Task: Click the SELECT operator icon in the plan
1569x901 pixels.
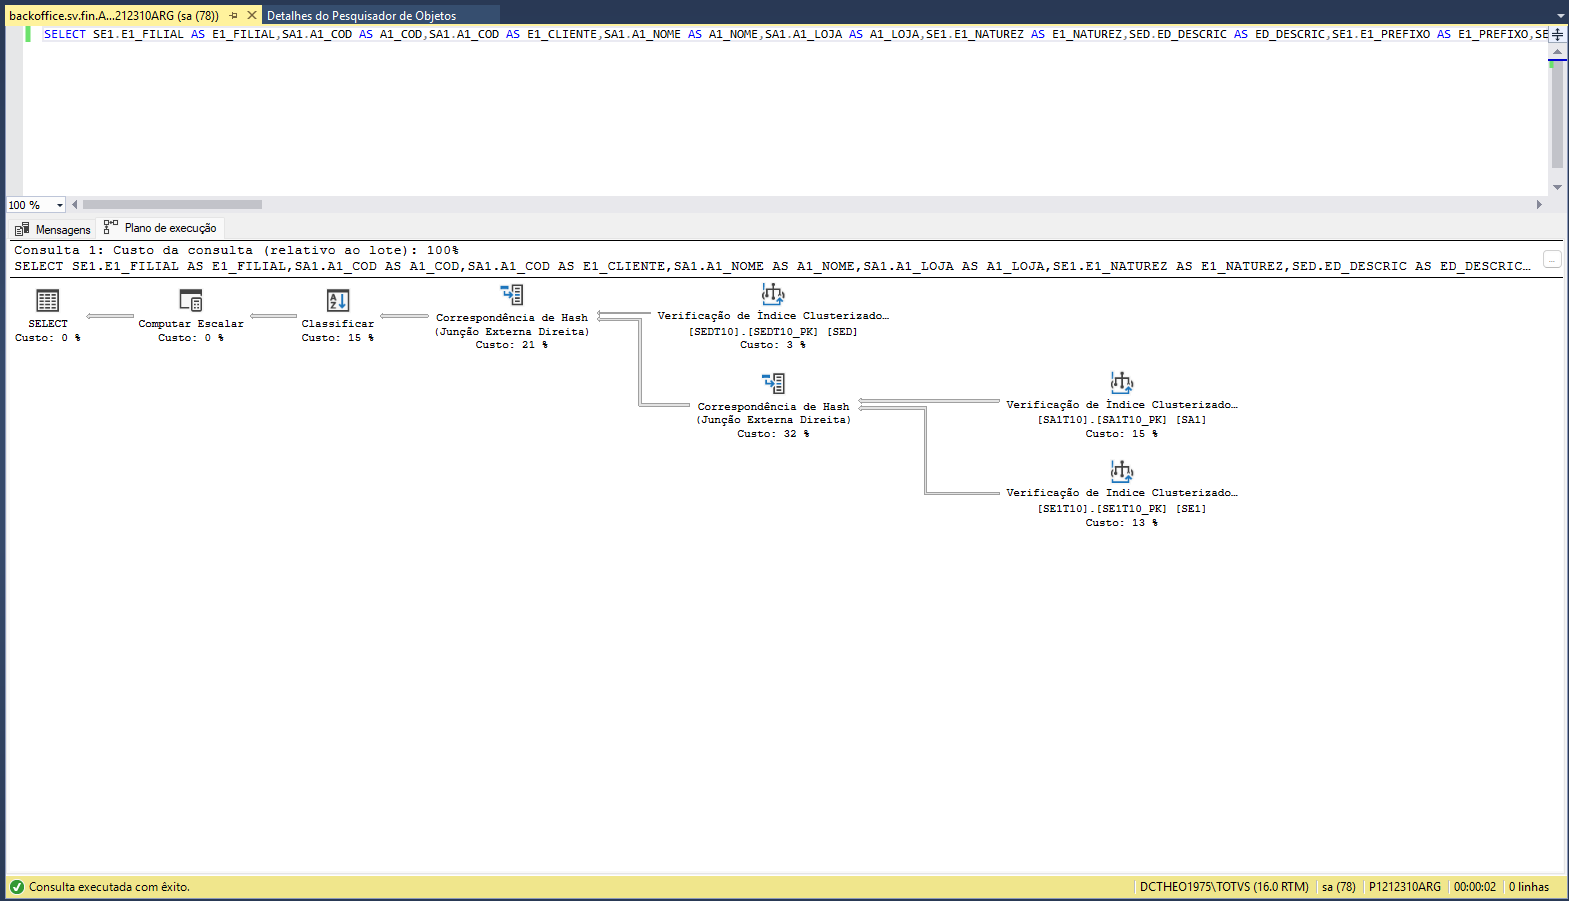Action: point(47,300)
